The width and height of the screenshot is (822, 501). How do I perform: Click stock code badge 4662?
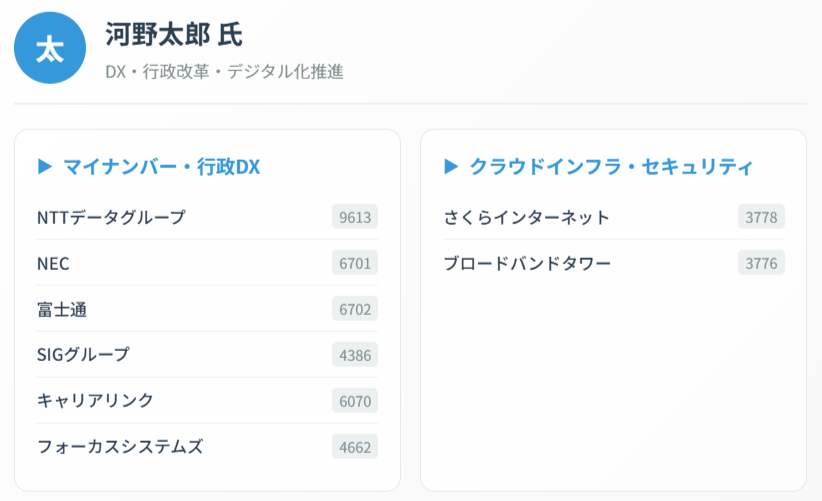355,446
